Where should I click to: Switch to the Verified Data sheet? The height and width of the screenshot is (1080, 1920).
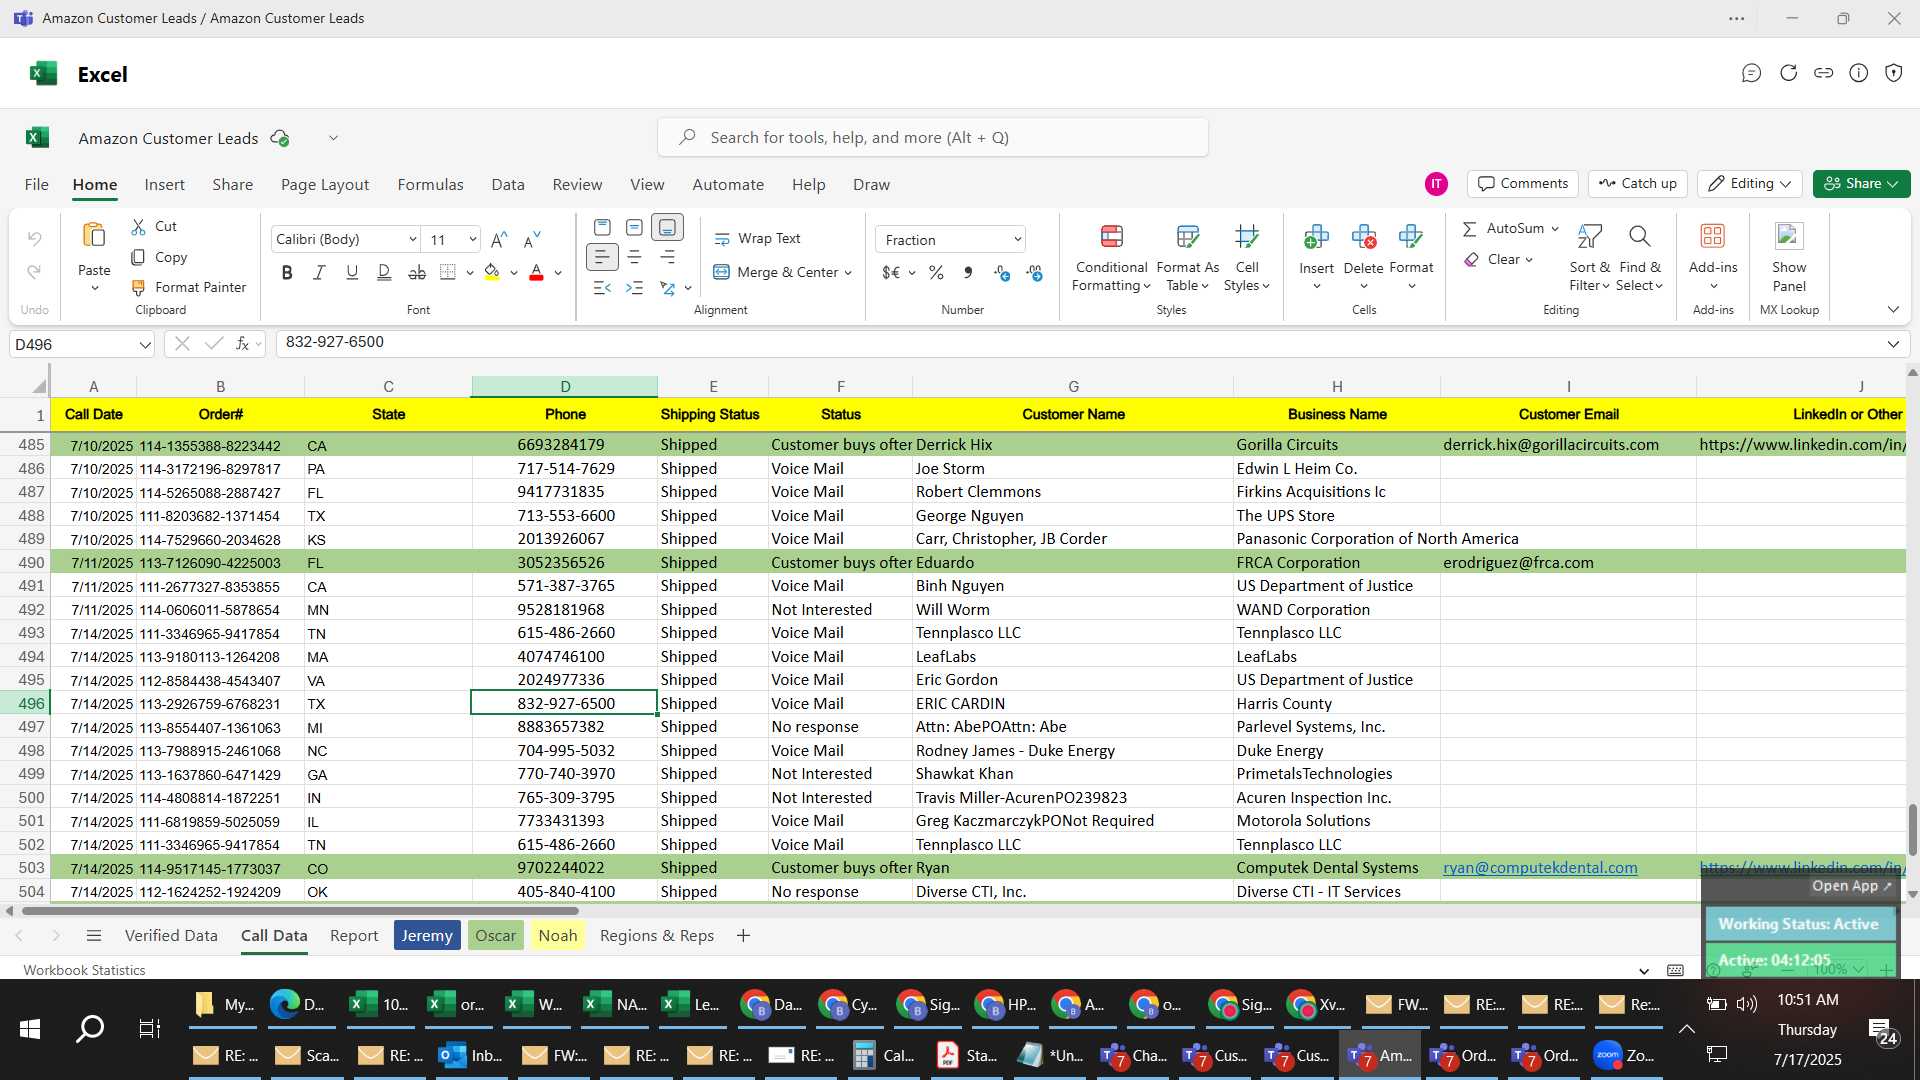pos(171,936)
